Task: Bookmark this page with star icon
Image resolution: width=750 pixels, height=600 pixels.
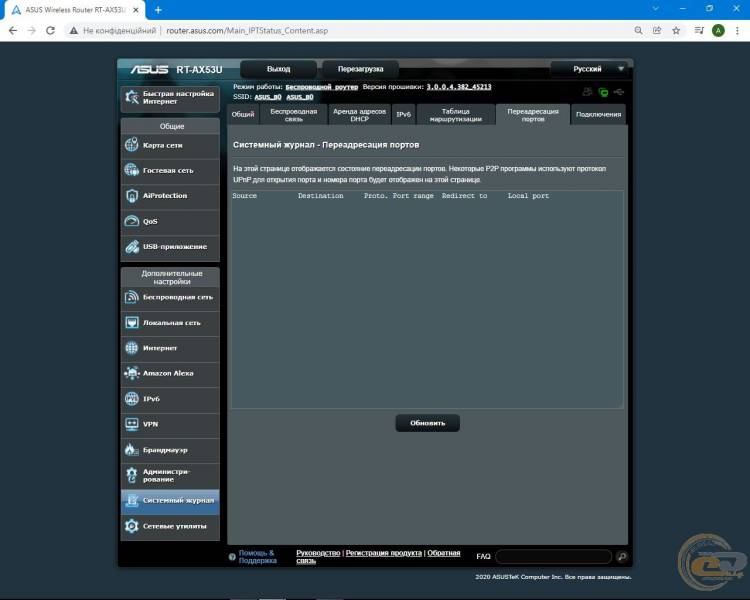Action: coord(676,31)
